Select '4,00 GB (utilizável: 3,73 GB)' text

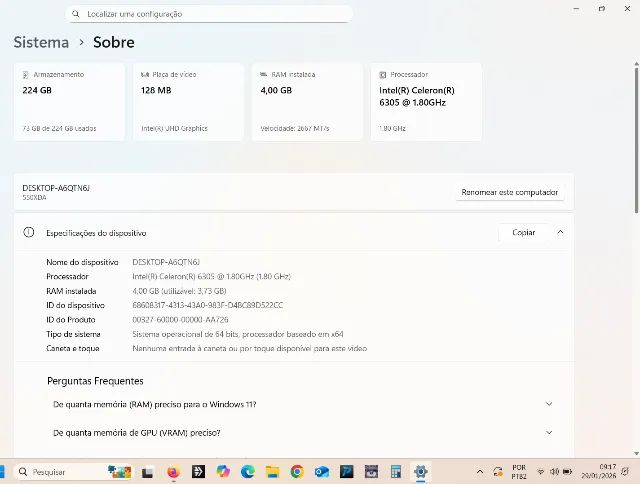pyautogui.click(x=179, y=291)
